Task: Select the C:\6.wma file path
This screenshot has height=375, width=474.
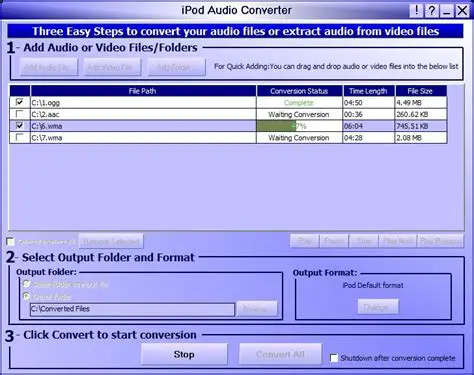Action: click(143, 126)
